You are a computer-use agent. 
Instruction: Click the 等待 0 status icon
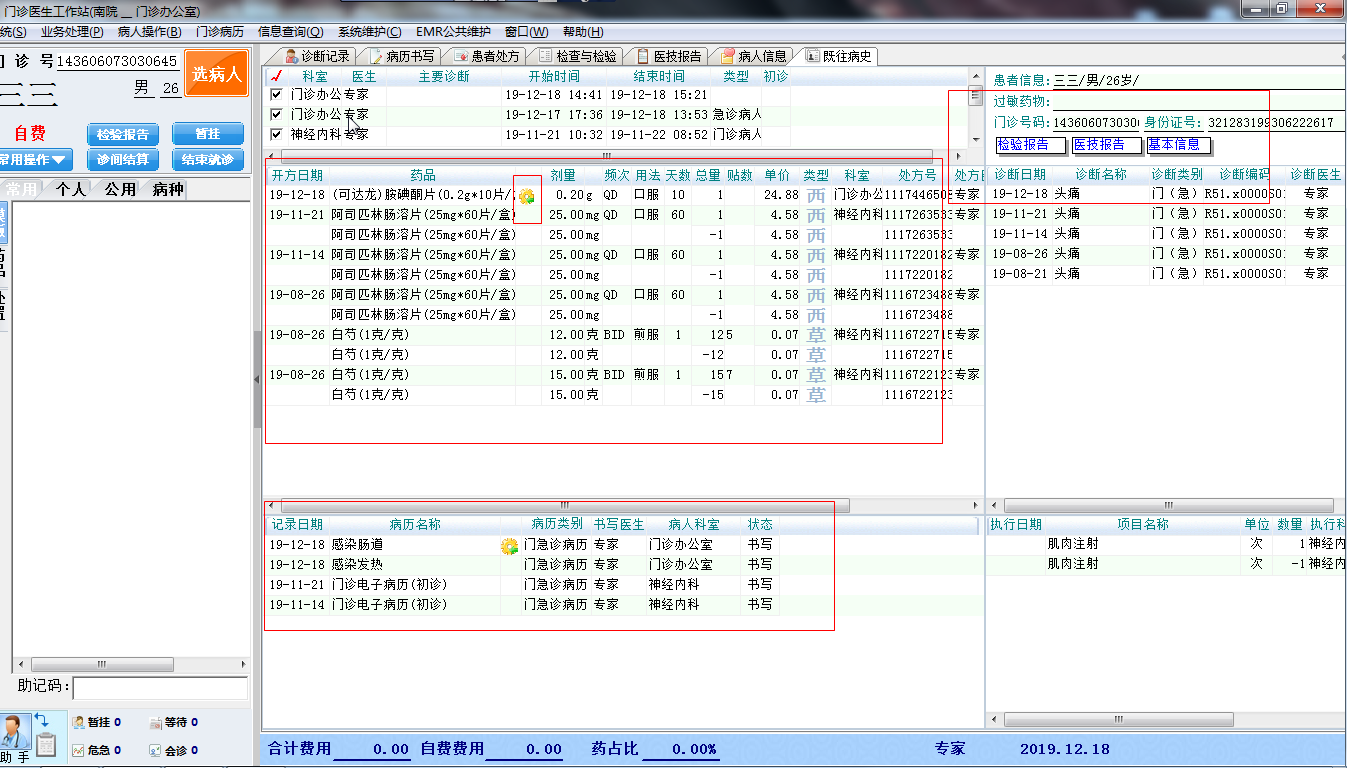155,722
